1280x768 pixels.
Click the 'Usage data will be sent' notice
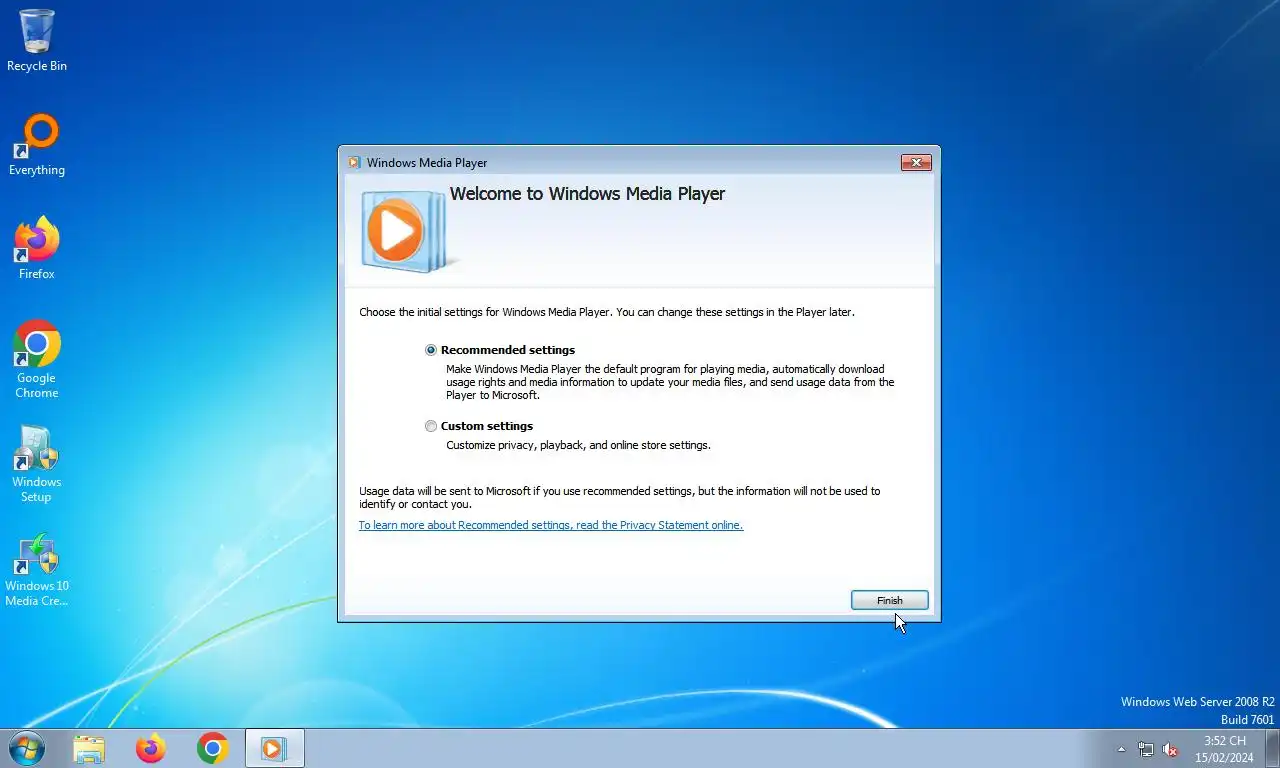pos(620,497)
